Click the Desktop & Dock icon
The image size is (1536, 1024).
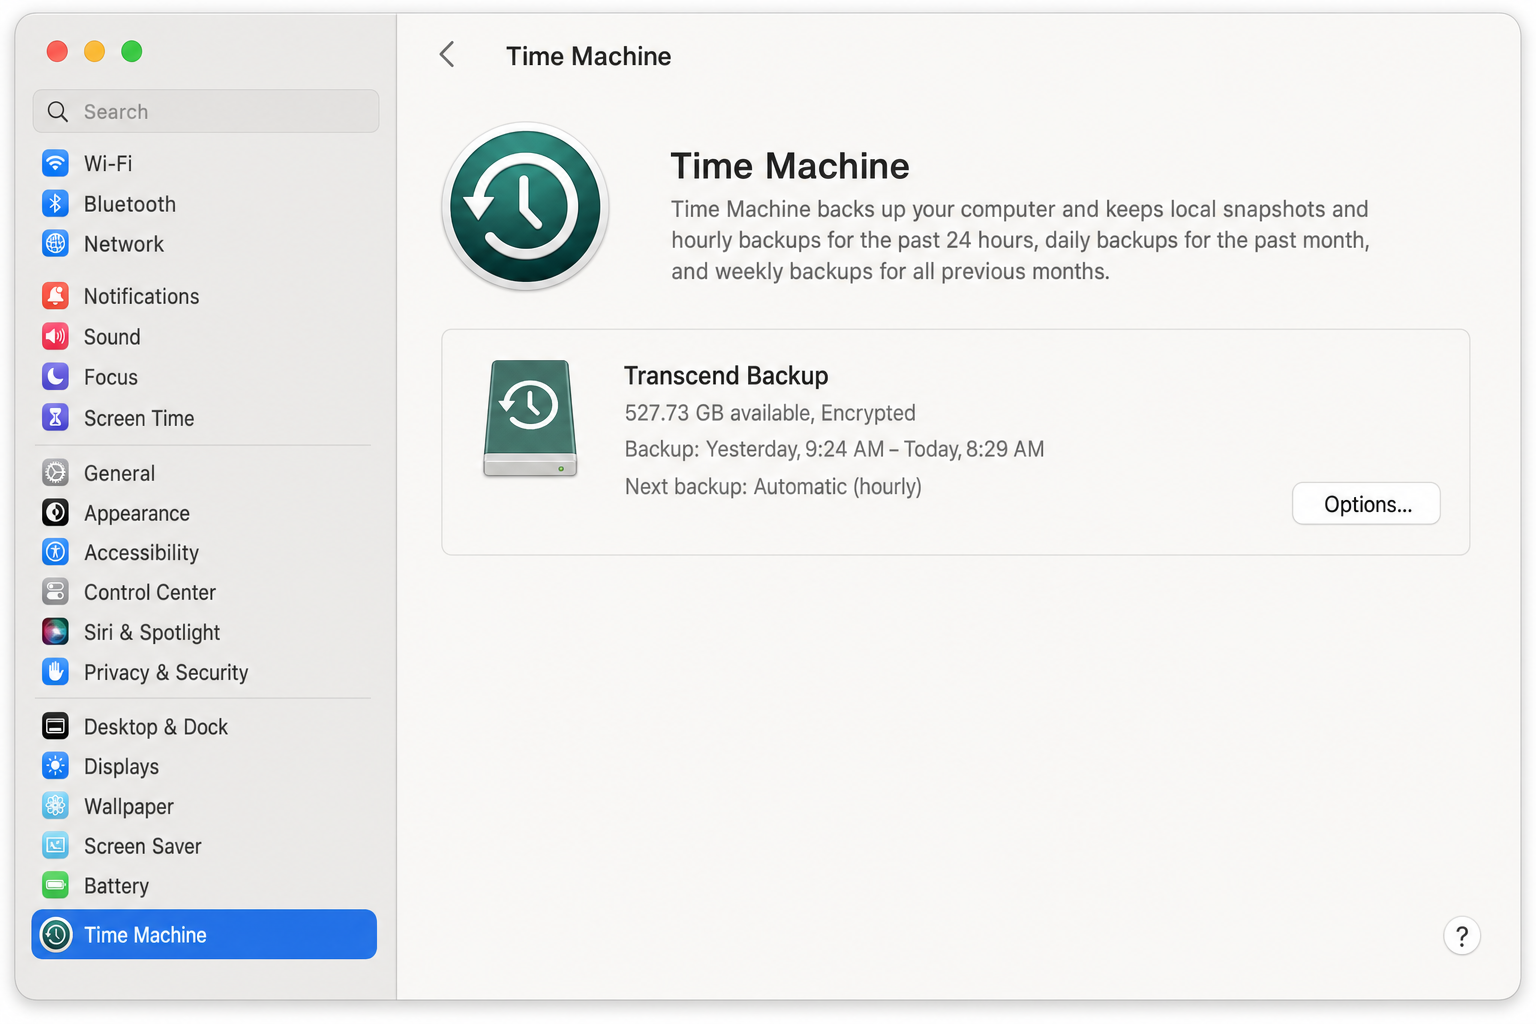point(56,726)
